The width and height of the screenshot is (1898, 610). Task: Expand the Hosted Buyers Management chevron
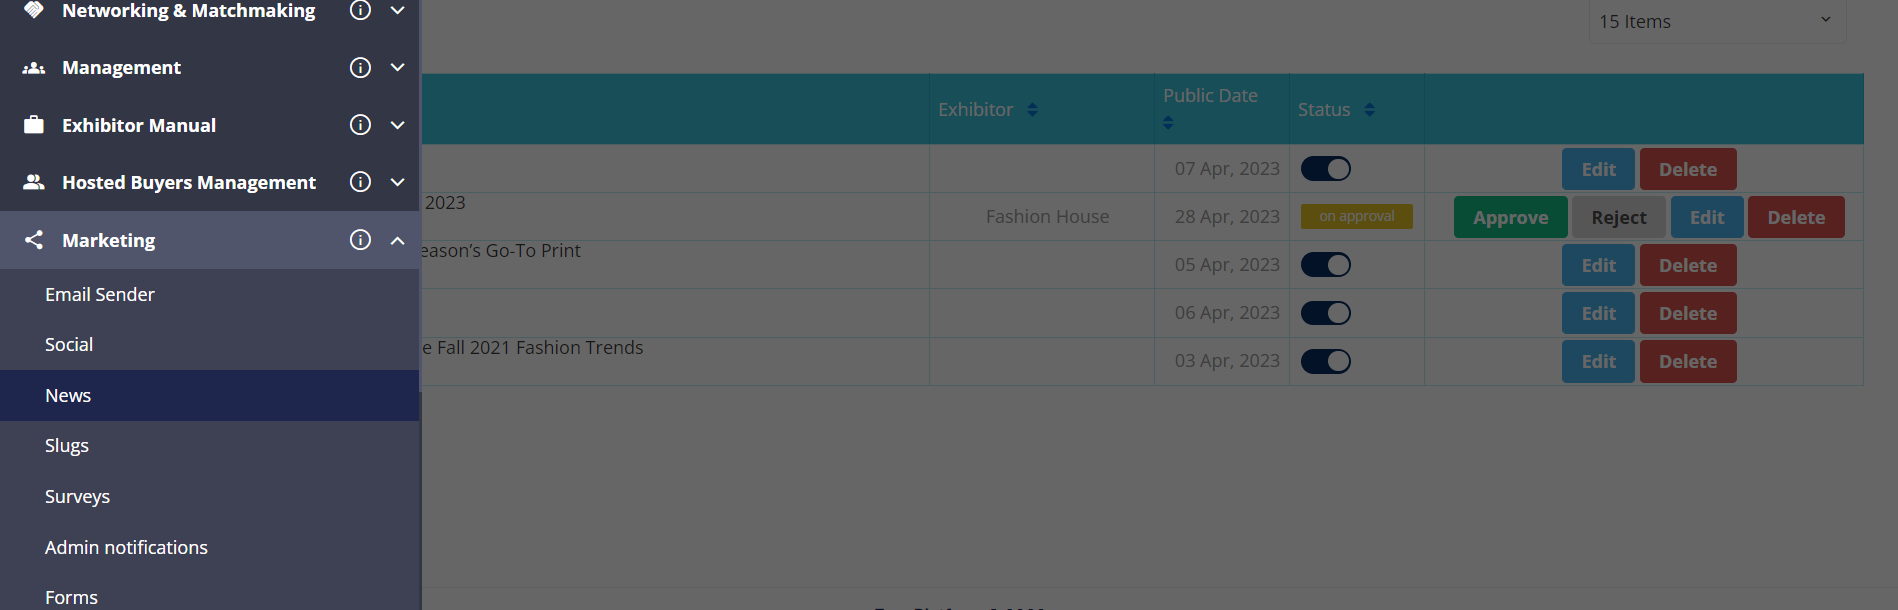coord(397,182)
